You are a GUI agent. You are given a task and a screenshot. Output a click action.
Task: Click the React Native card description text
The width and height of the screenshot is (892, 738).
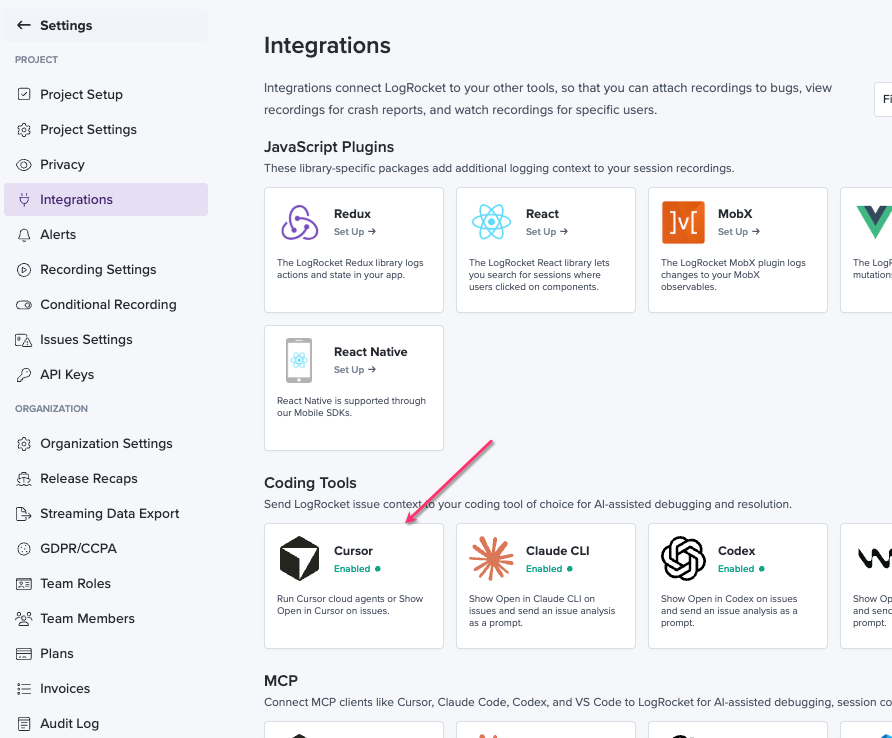click(x=351, y=407)
